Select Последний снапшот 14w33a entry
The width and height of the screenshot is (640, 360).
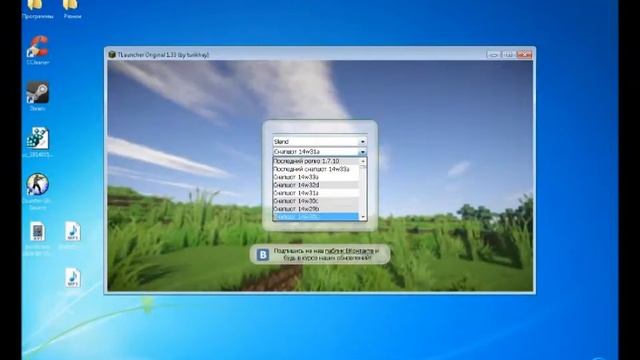tap(316, 169)
